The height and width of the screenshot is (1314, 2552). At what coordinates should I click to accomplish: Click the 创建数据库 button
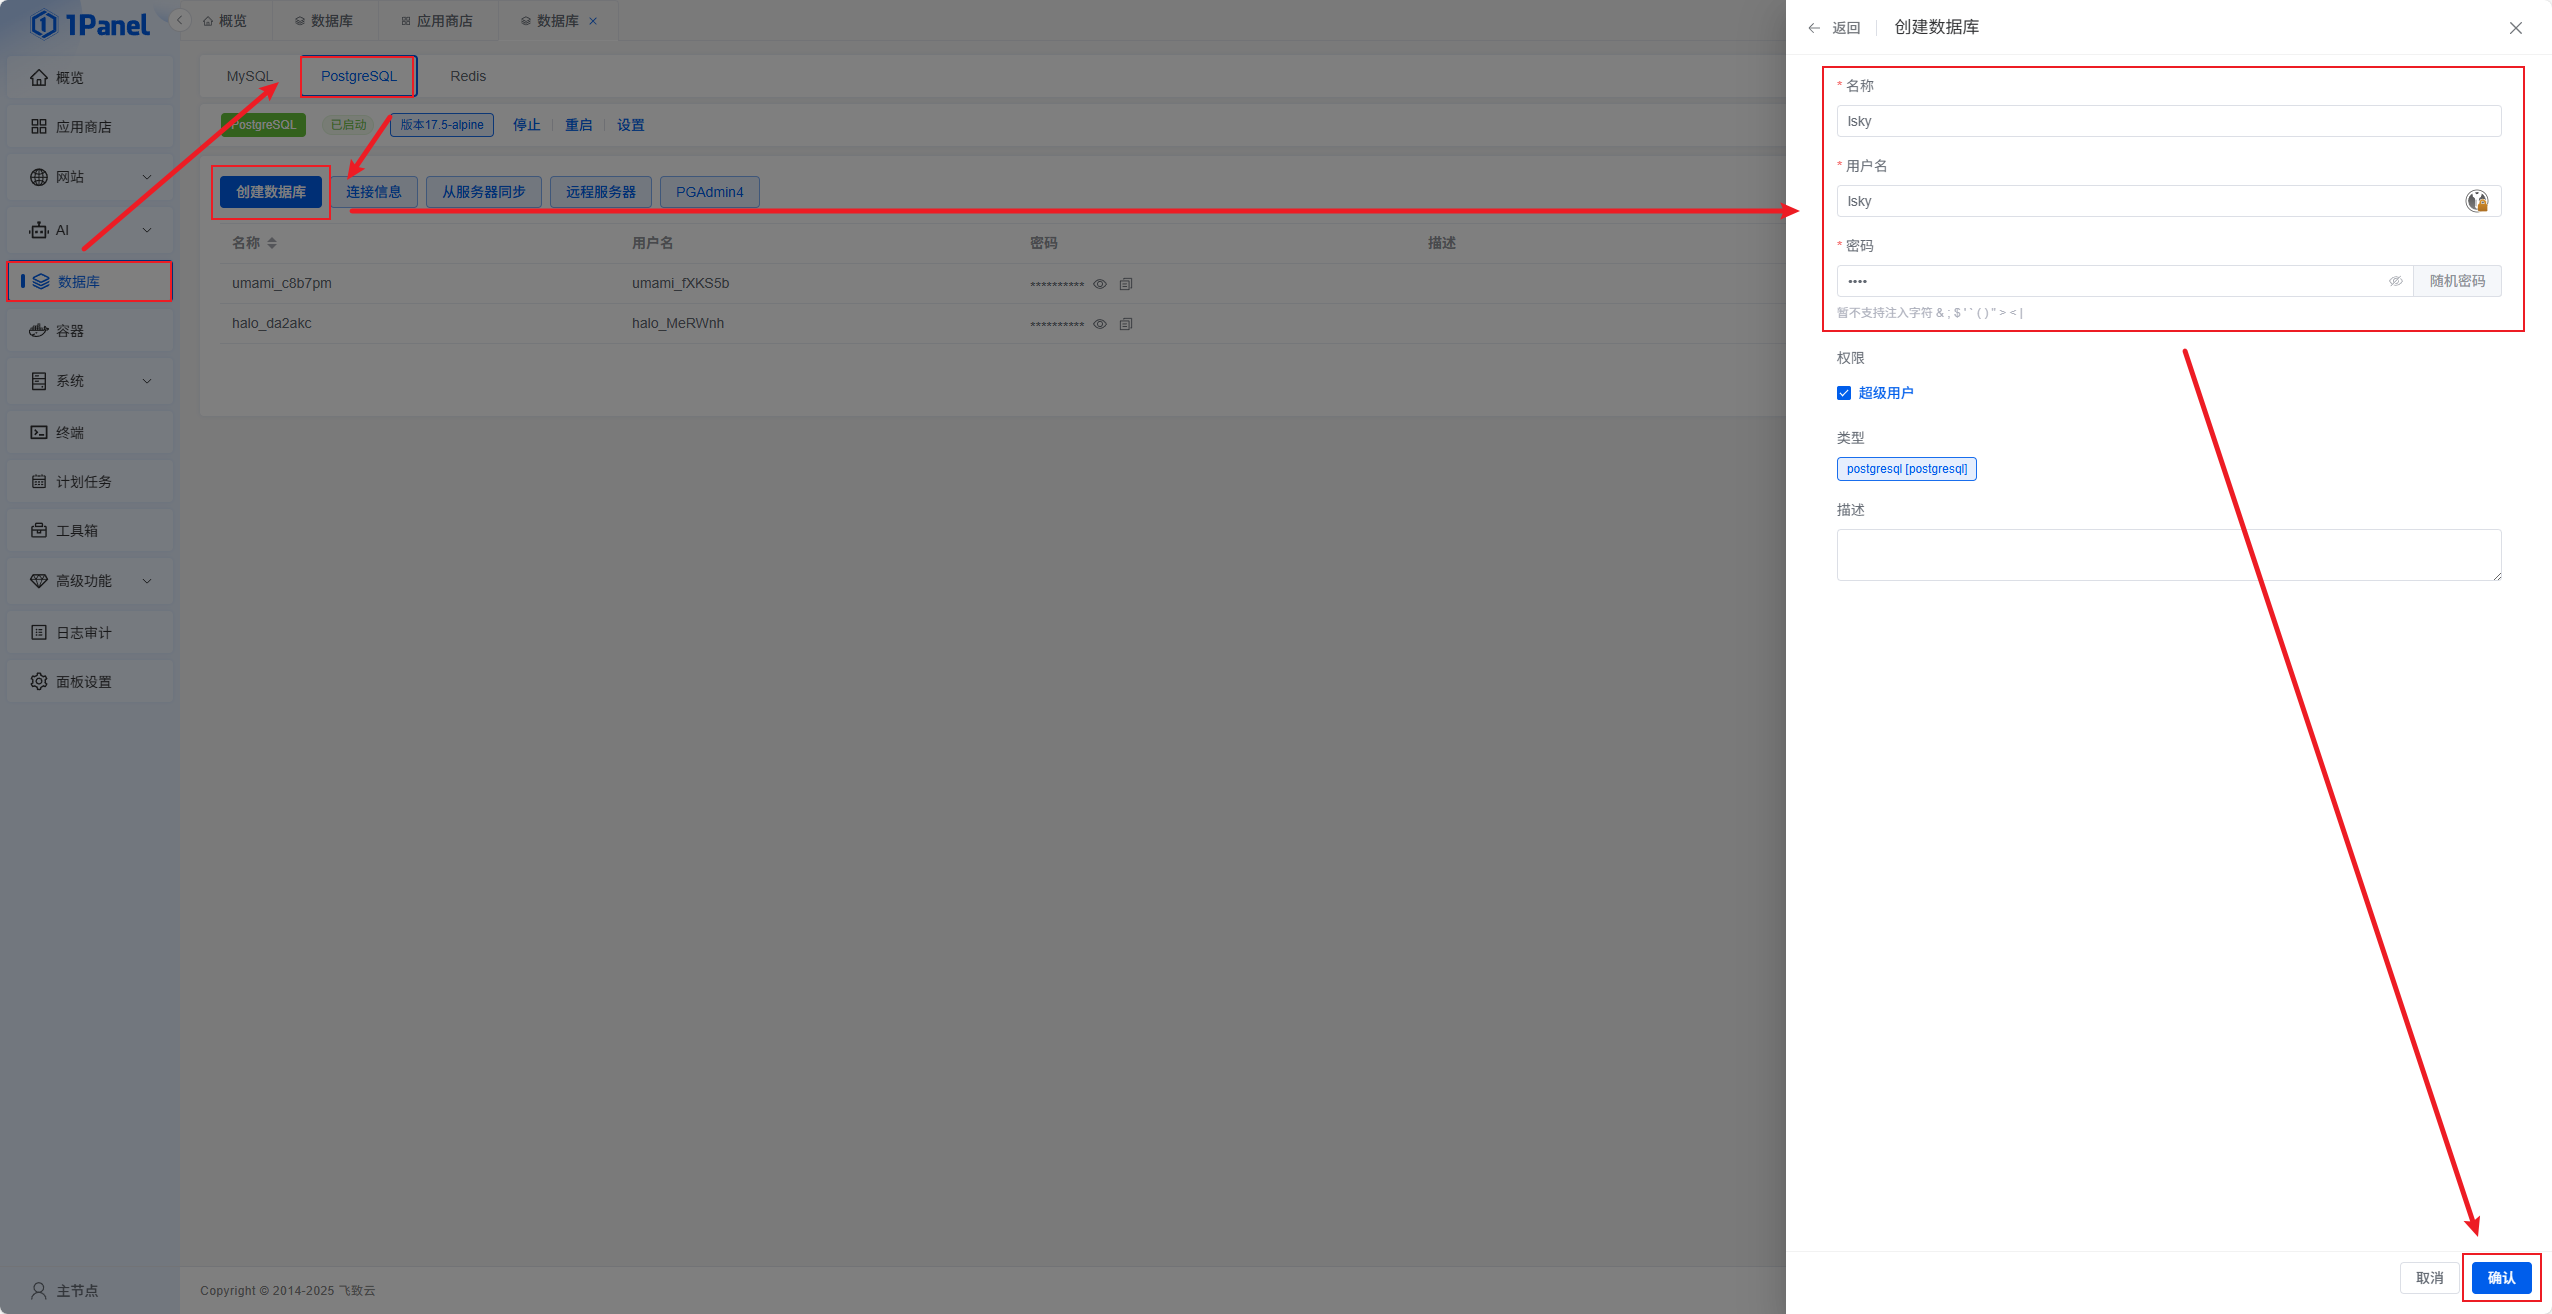point(271,192)
